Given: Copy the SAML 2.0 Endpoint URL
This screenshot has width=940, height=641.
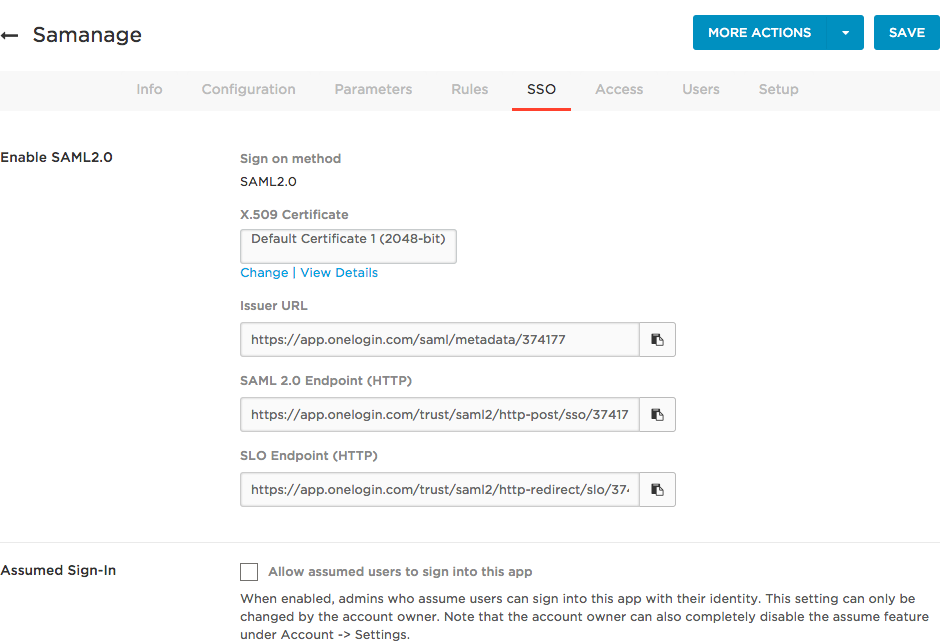Looking at the screenshot, I should (x=657, y=414).
